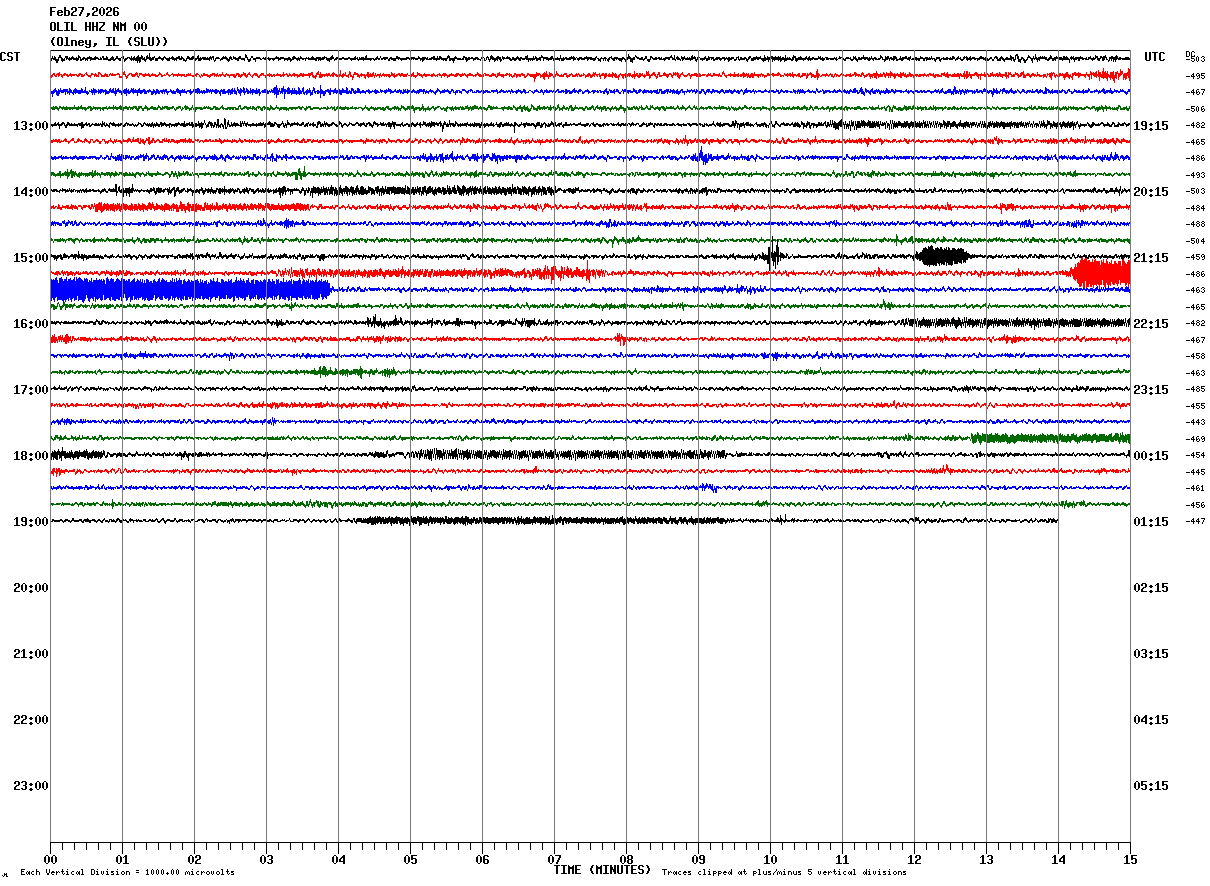
Task: Click the 01:15 UTC time label
Action: [1151, 522]
